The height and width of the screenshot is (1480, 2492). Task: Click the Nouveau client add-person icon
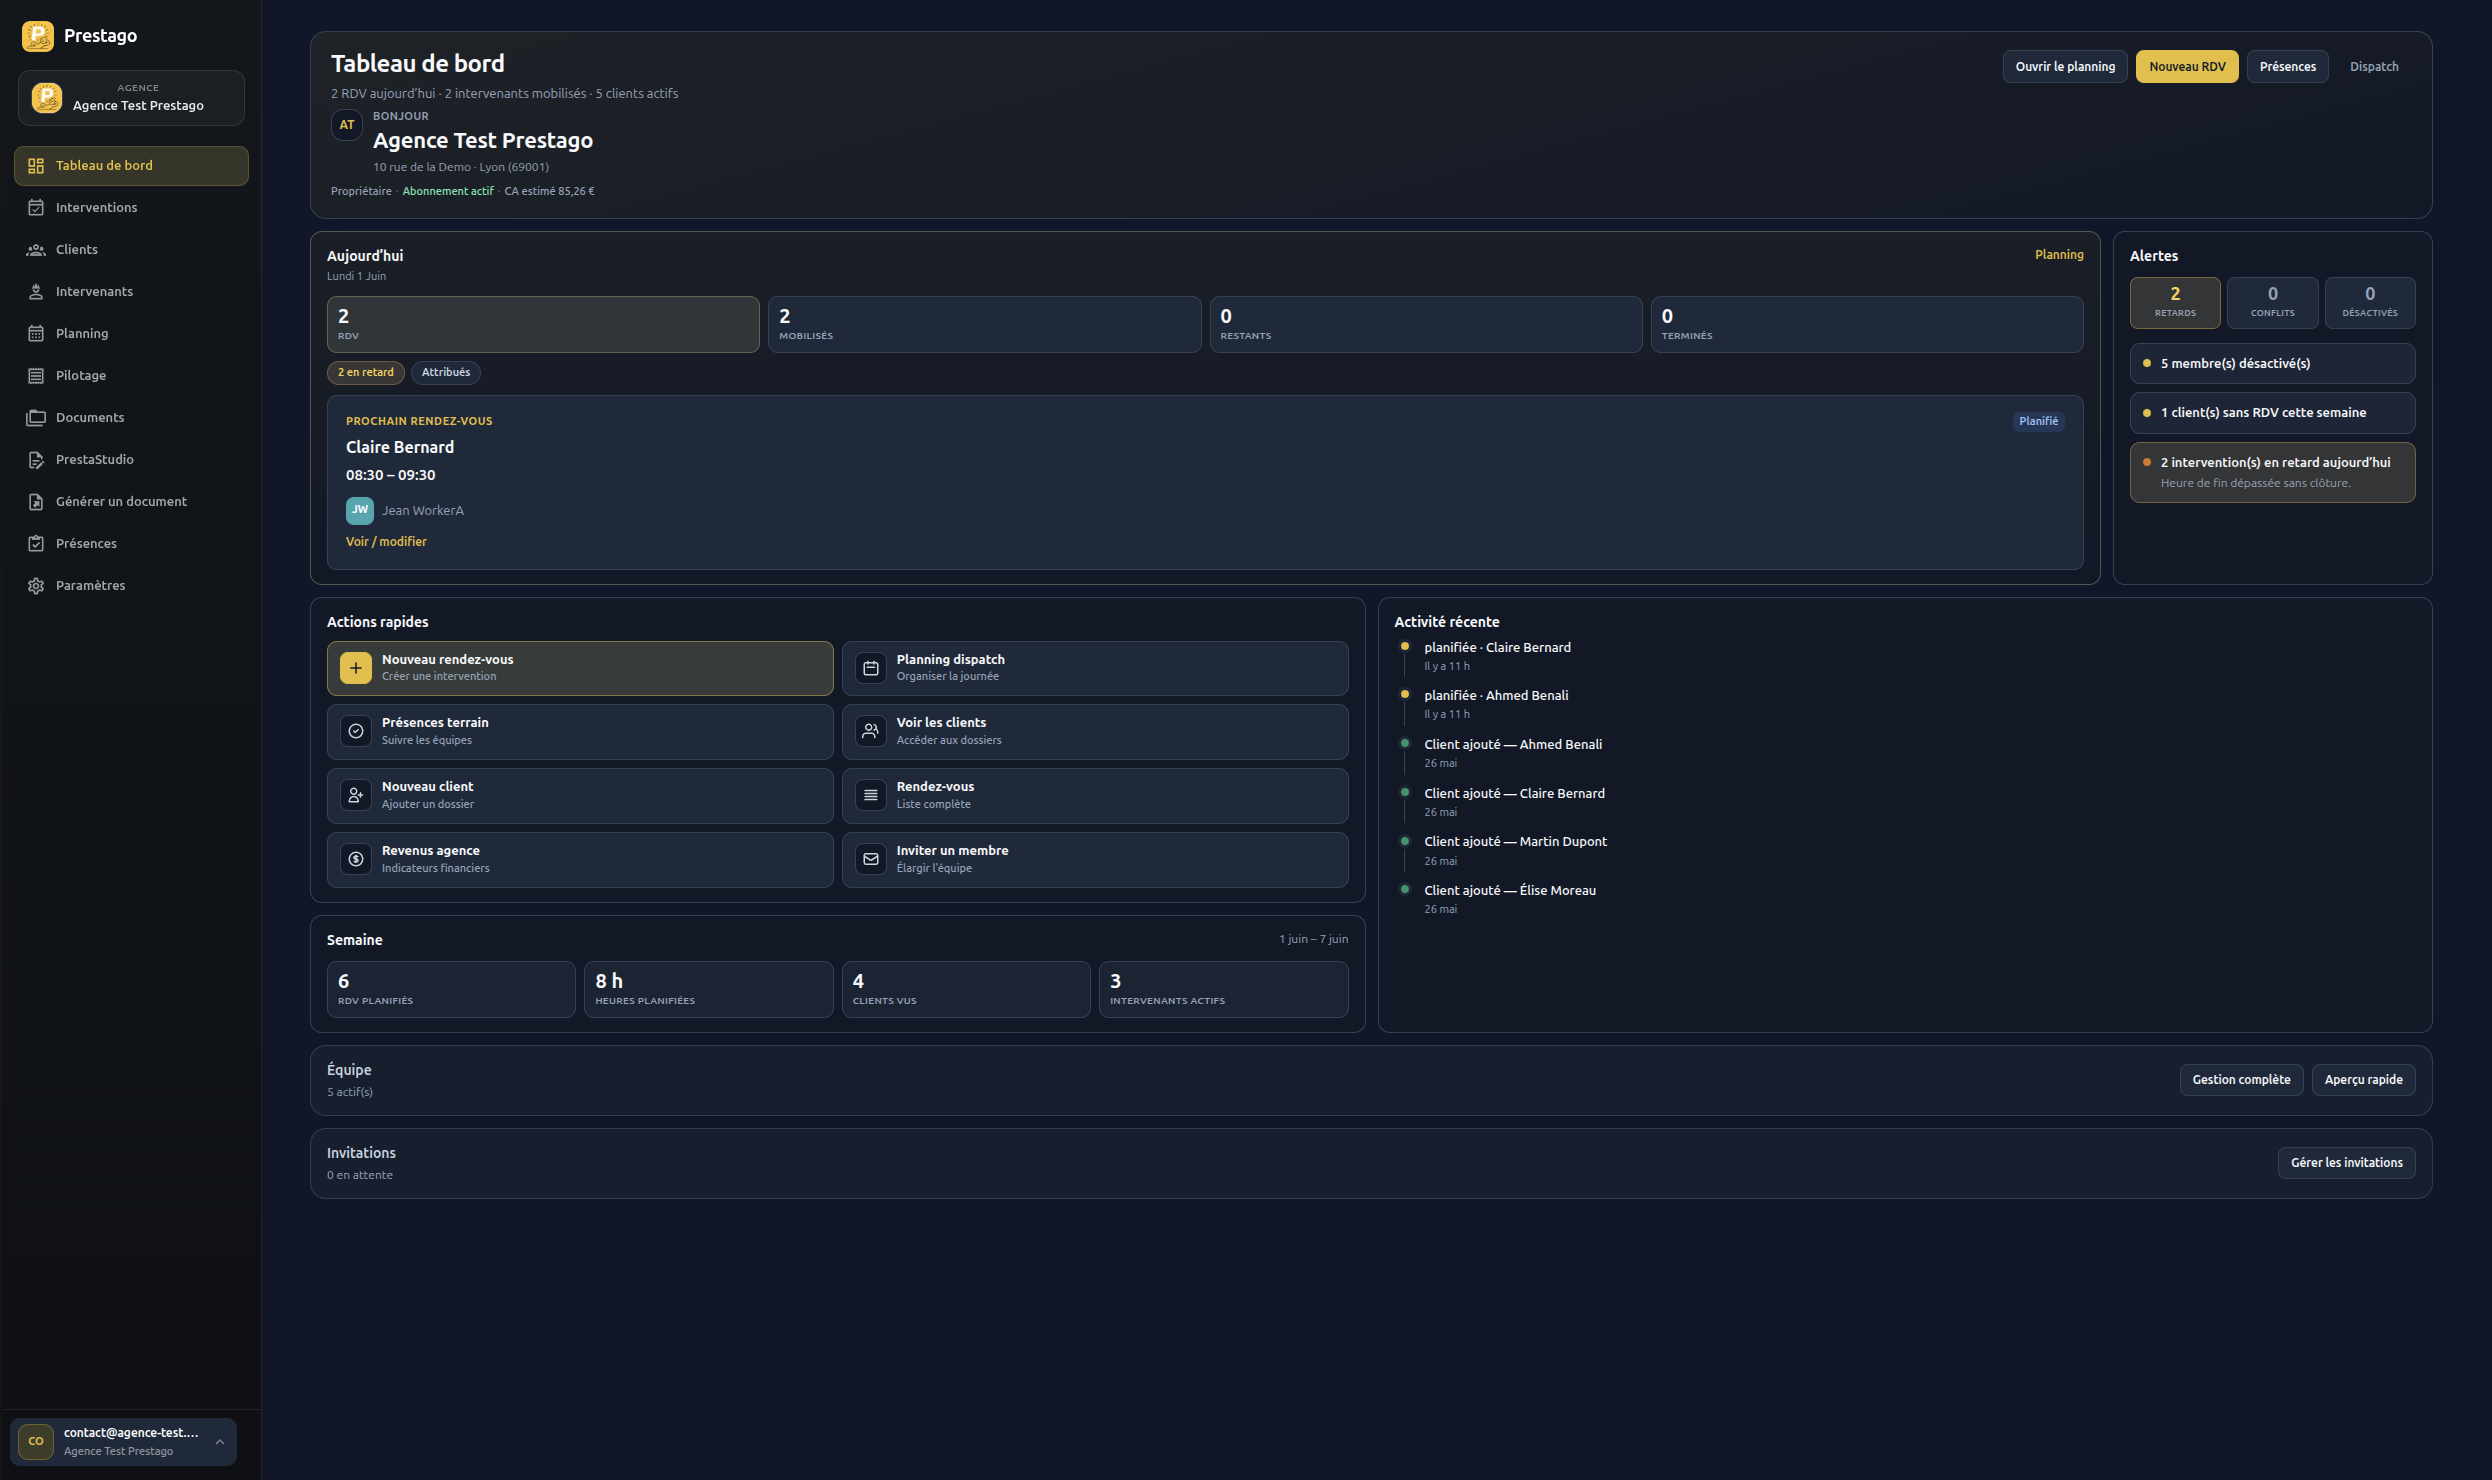point(356,796)
